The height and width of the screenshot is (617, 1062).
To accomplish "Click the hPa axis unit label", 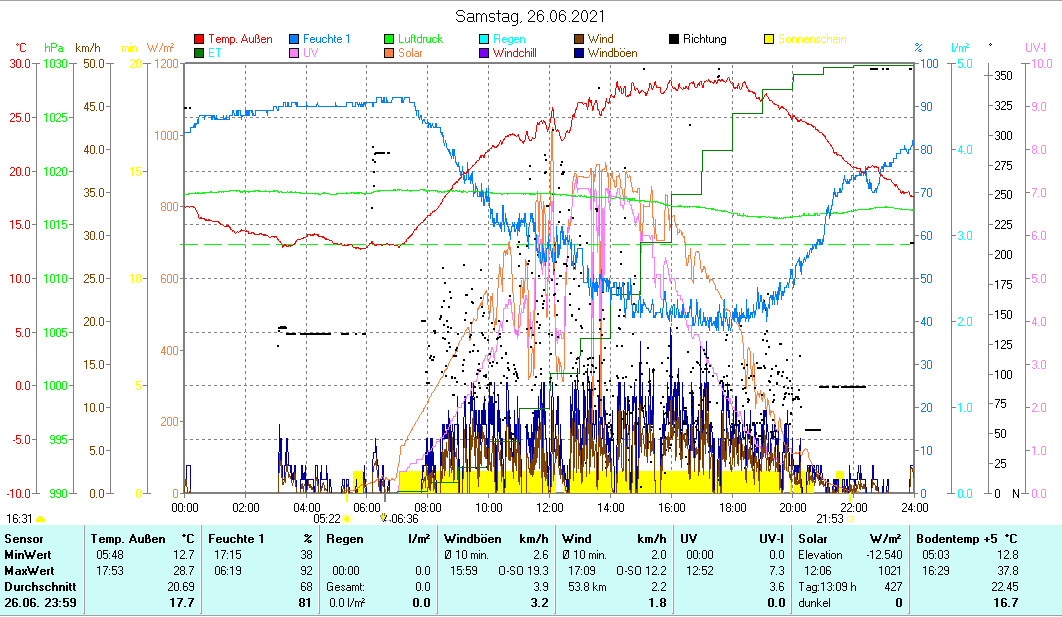I will (53, 47).
